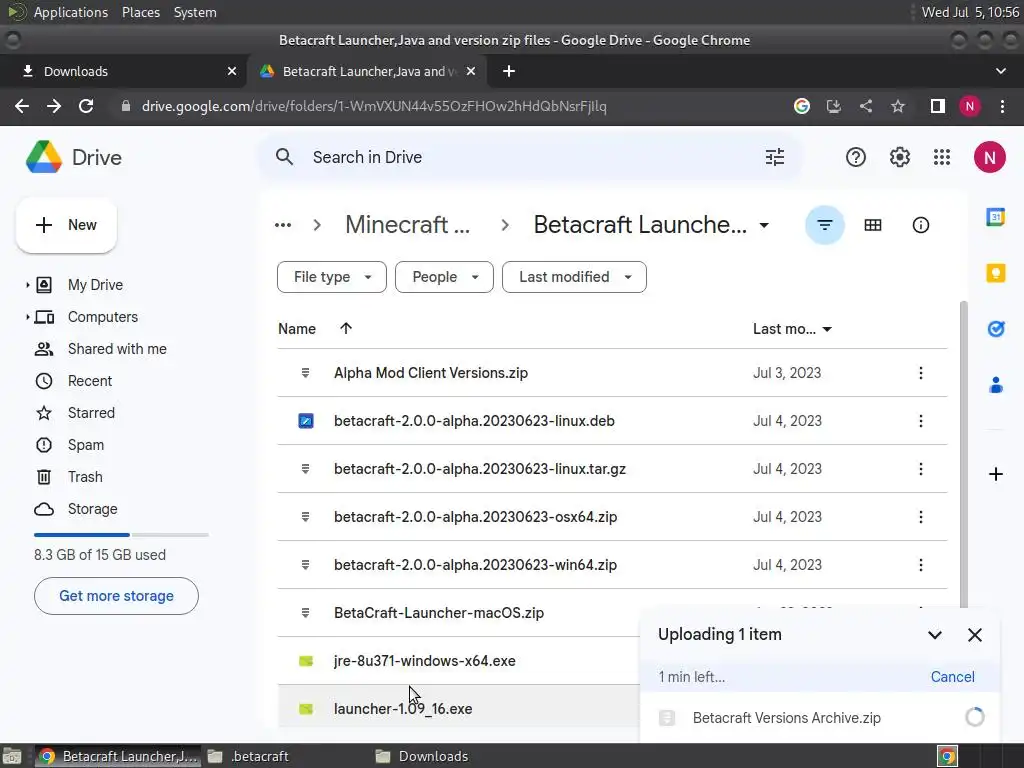
Task: Open Chrome profile N avatar
Action: pos(970,106)
